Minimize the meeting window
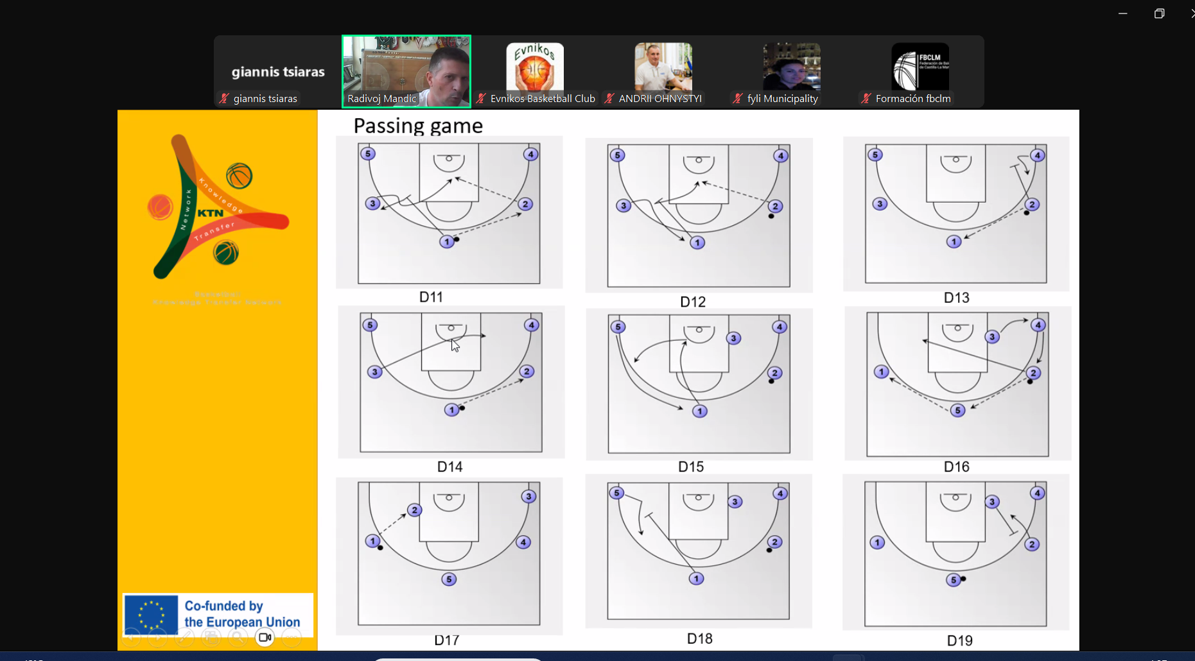 pyautogui.click(x=1122, y=13)
